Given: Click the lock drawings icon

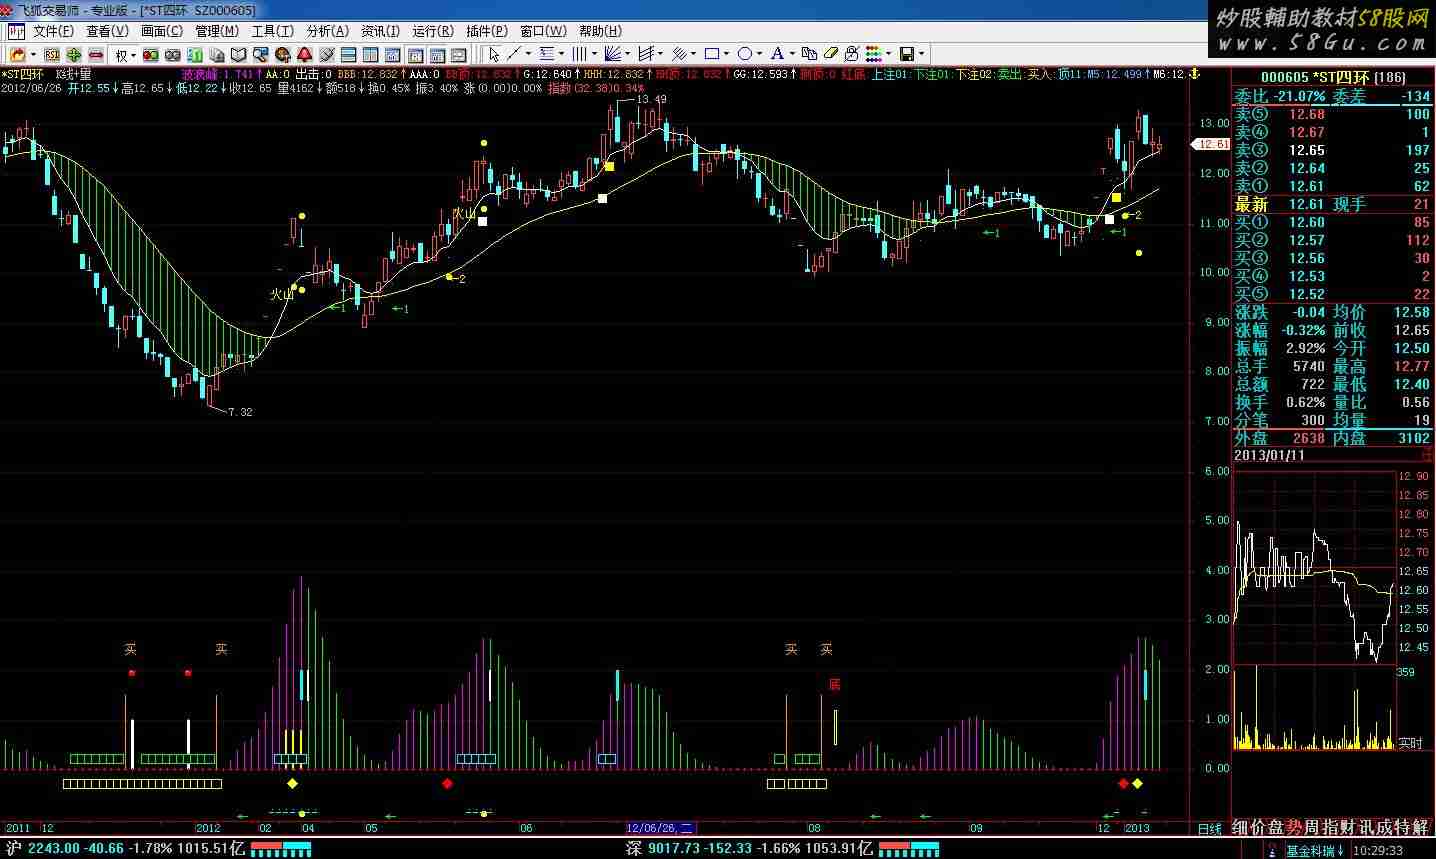Looking at the screenshot, I should click(851, 54).
